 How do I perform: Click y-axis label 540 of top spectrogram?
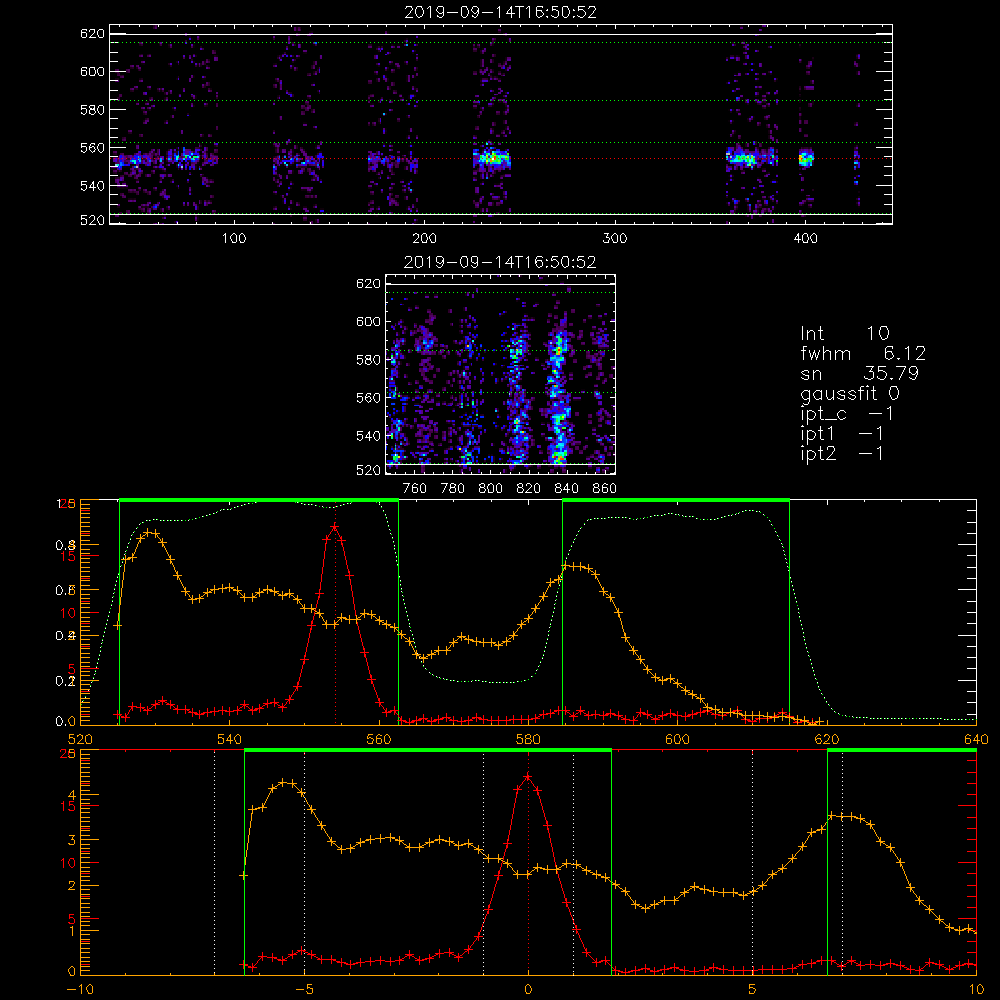[92, 186]
